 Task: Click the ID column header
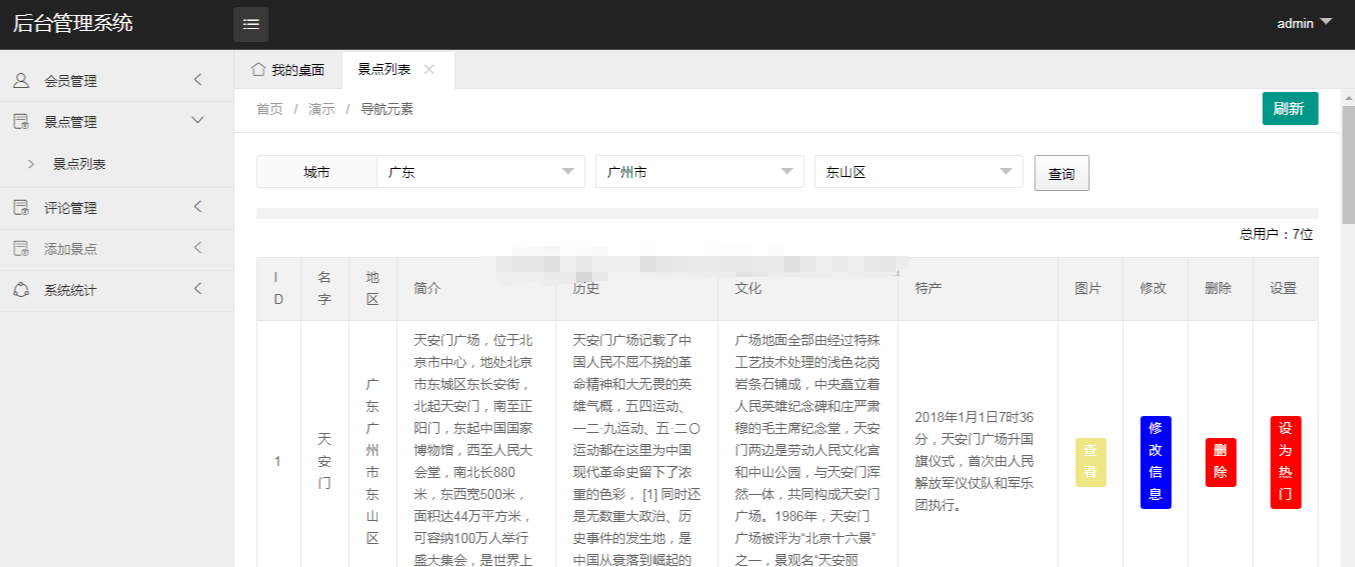coord(279,288)
